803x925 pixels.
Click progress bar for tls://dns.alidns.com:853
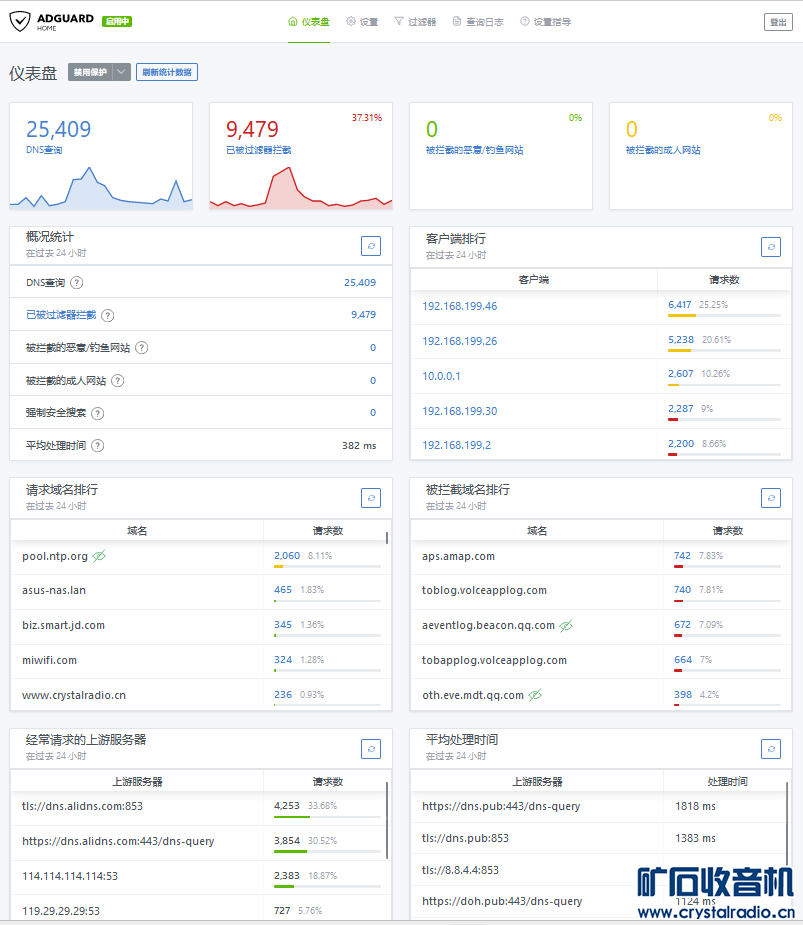[x=327, y=817]
